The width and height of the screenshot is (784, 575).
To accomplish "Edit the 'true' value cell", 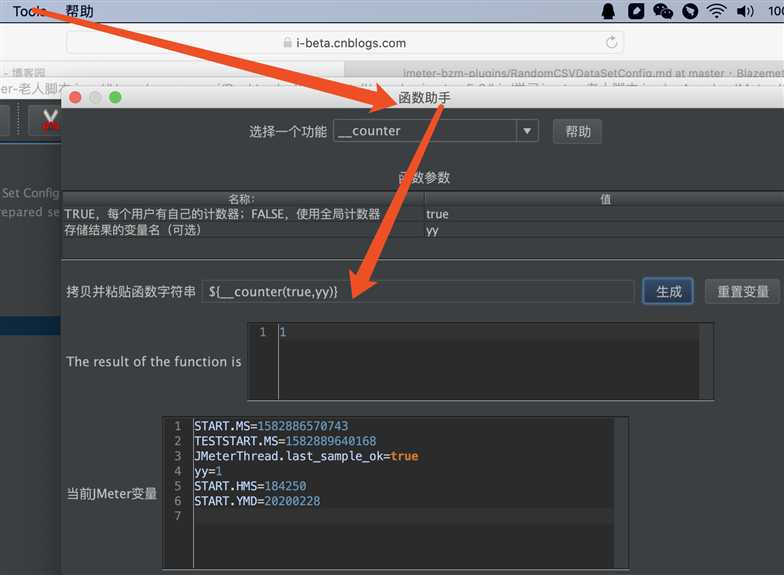I will [604, 214].
